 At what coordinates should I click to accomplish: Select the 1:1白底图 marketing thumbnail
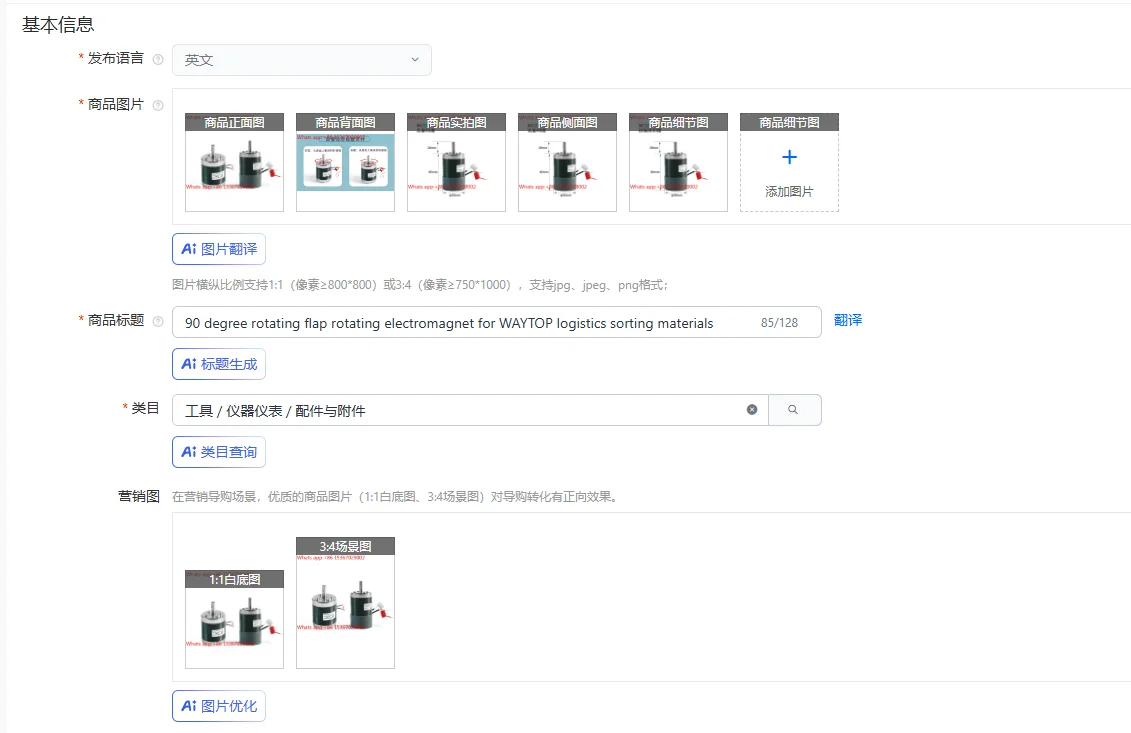coord(234,620)
